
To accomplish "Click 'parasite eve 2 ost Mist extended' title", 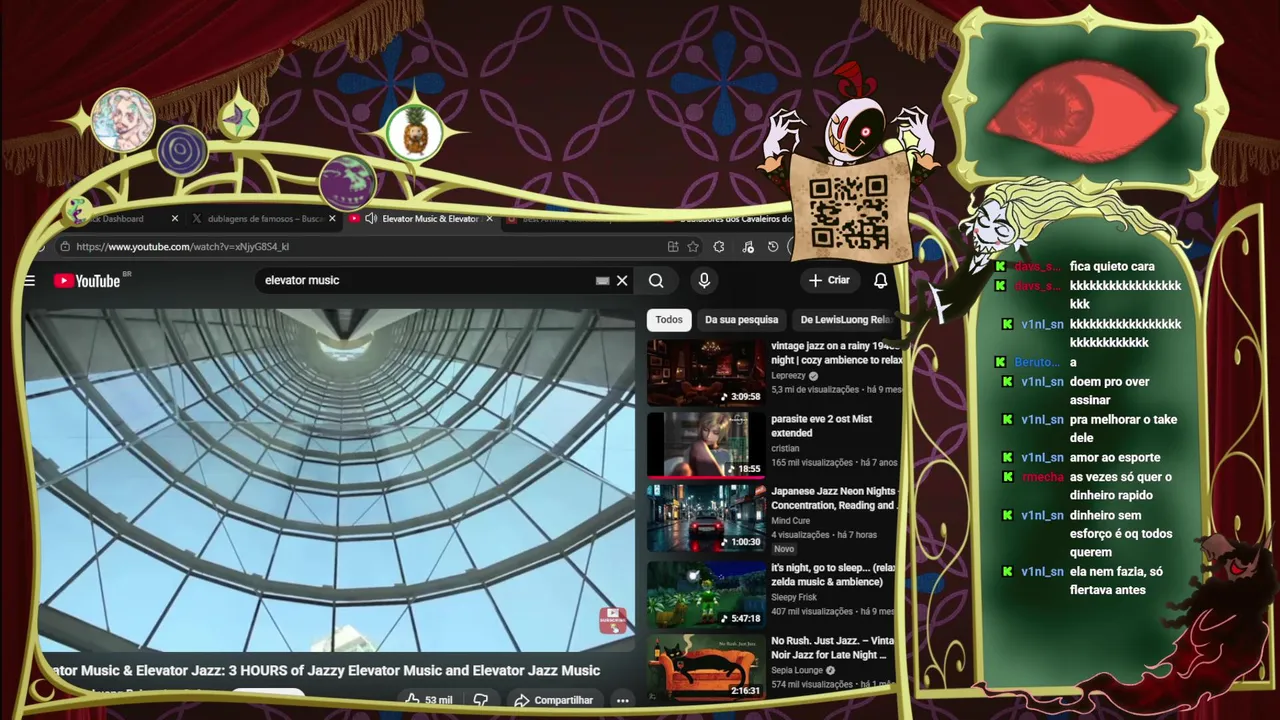I will pyautogui.click(x=821, y=426).
